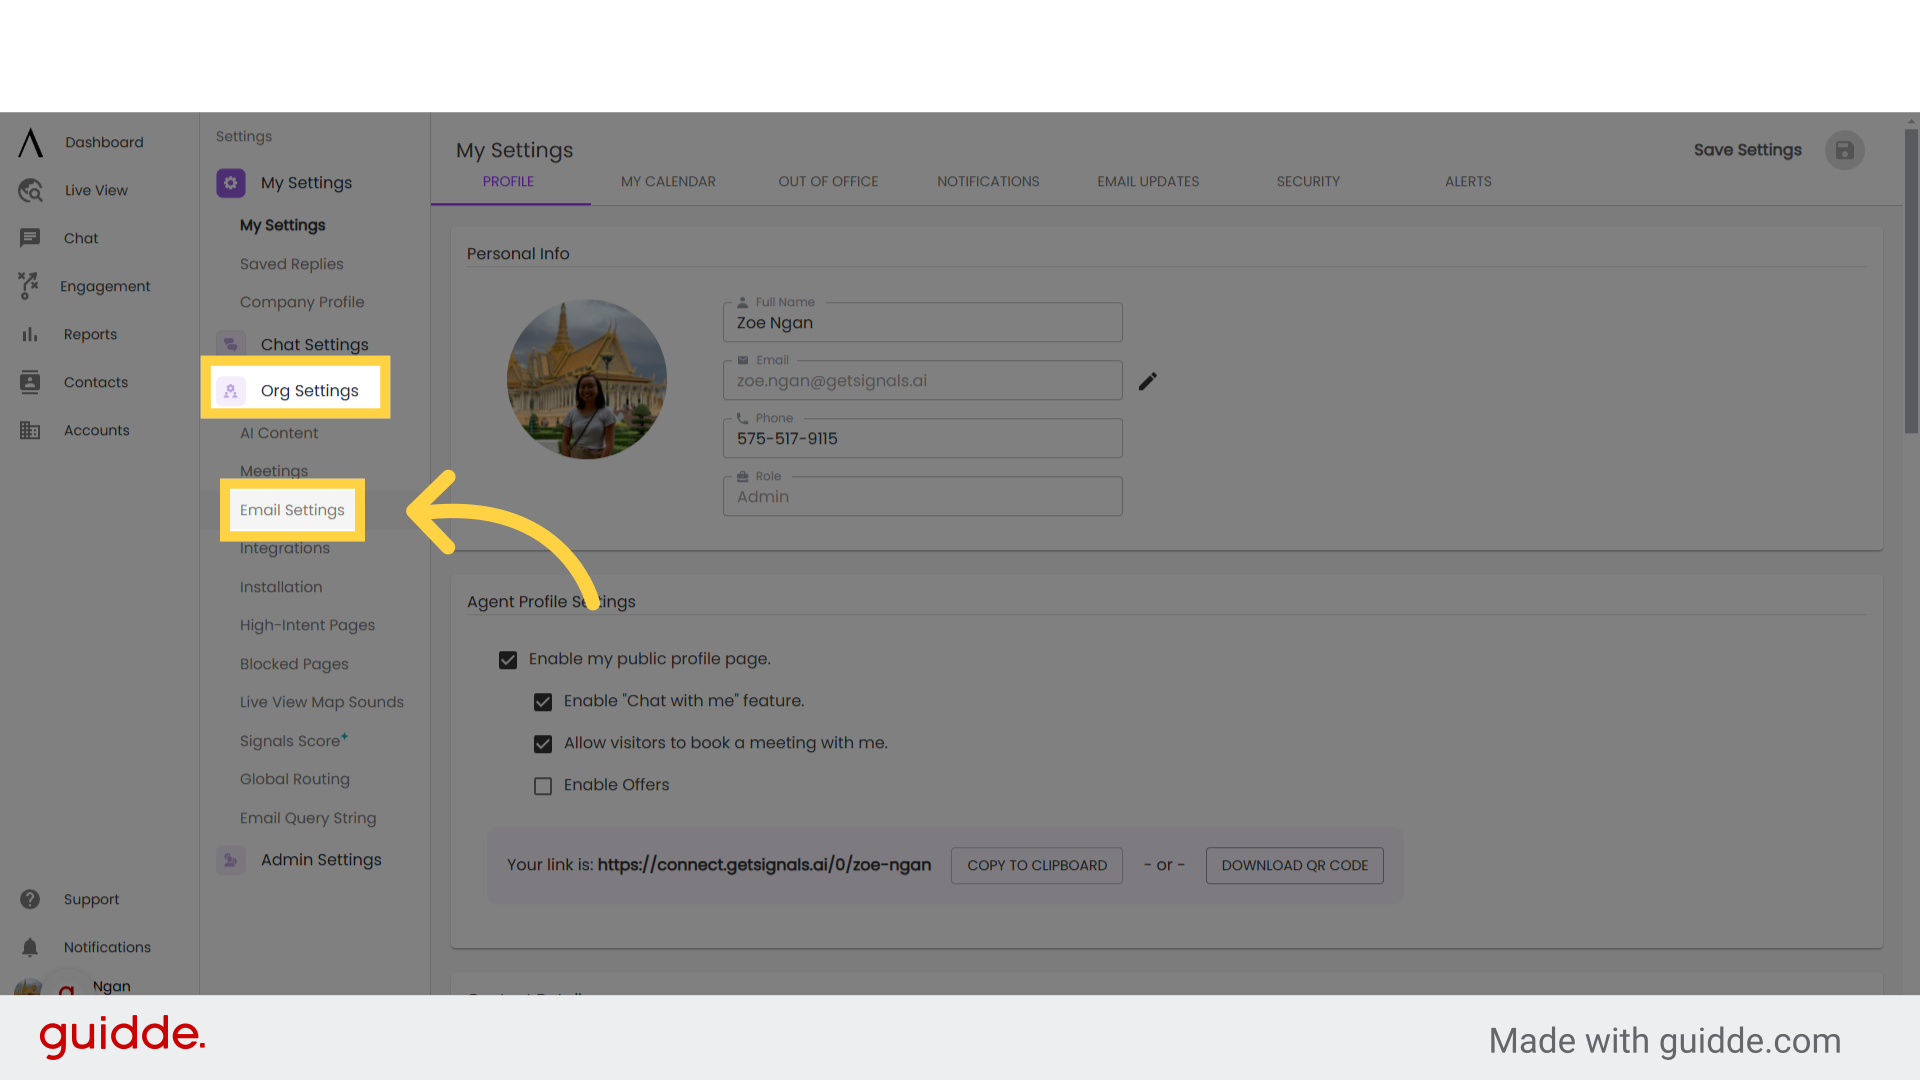The width and height of the screenshot is (1920, 1080).
Task: Click the Full Name input field
Action: tap(922, 322)
